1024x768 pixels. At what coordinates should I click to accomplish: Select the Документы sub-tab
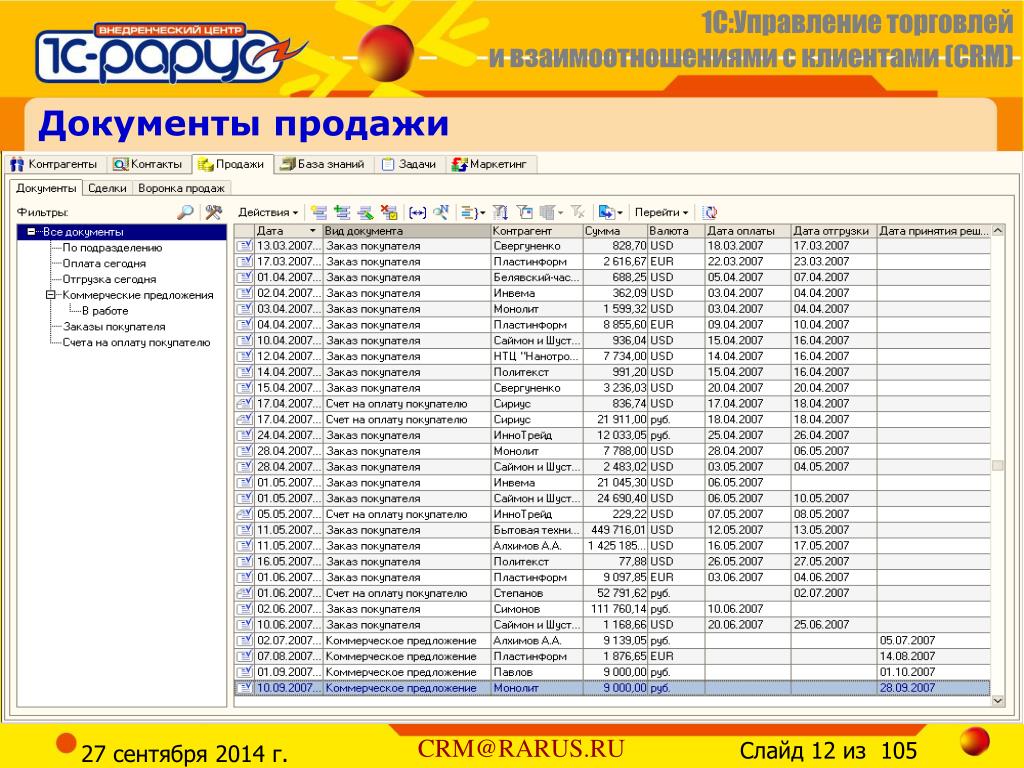coord(46,188)
